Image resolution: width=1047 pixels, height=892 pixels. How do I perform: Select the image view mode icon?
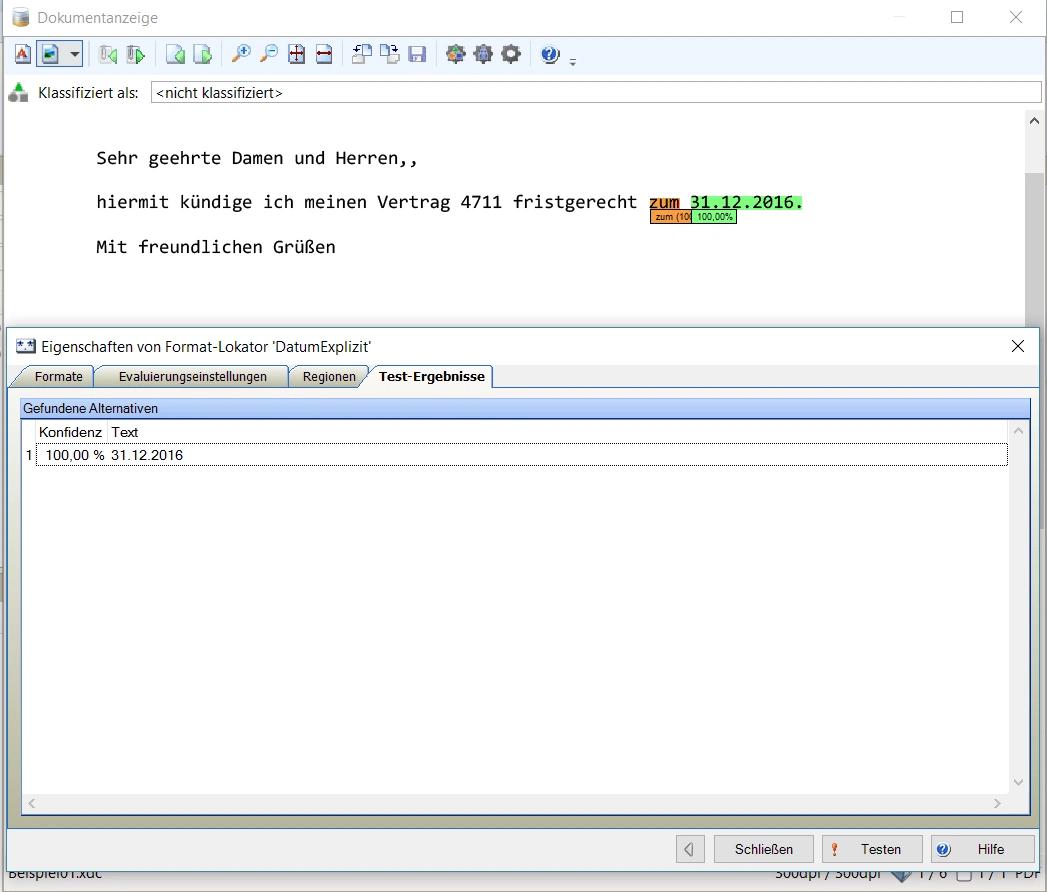tap(50, 54)
